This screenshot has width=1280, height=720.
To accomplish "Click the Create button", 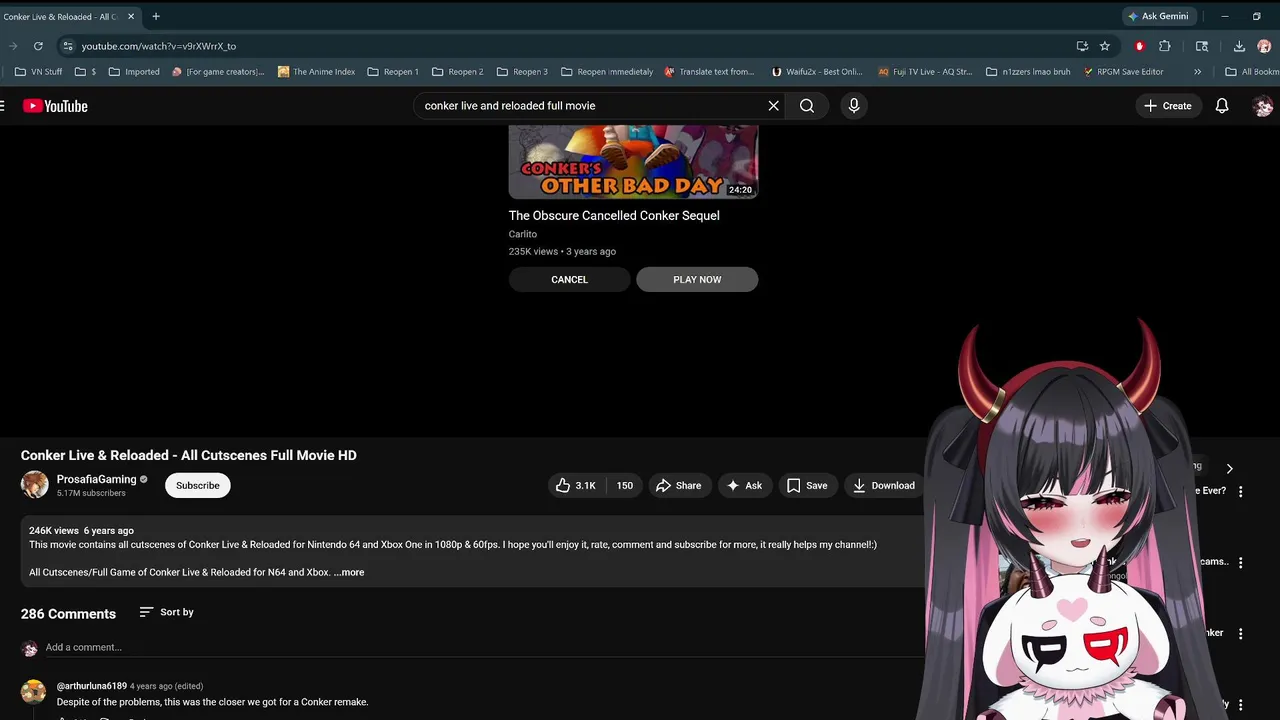I will (x=1168, y=106).
